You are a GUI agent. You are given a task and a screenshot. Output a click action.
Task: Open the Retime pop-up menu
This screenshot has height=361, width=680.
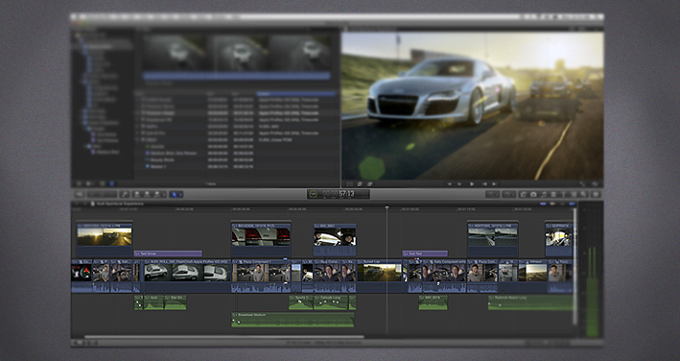[x=509, y=194]
